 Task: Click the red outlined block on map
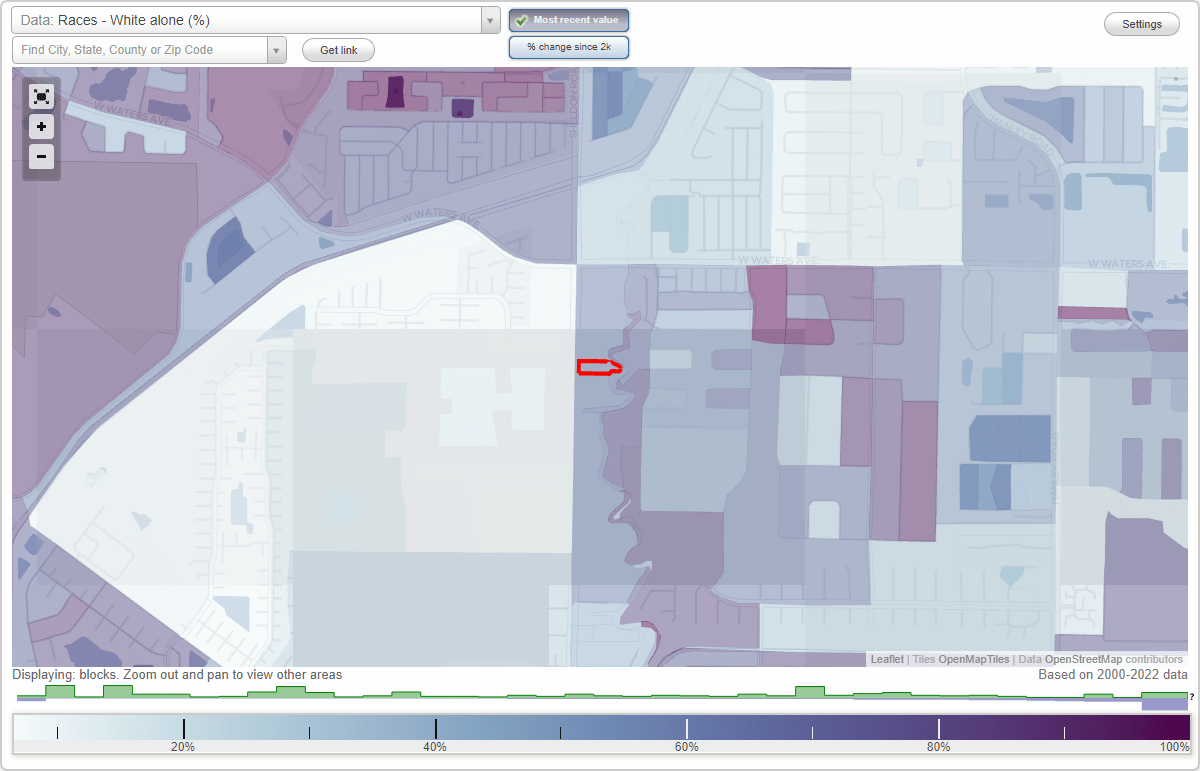click(x=598, y=367)
